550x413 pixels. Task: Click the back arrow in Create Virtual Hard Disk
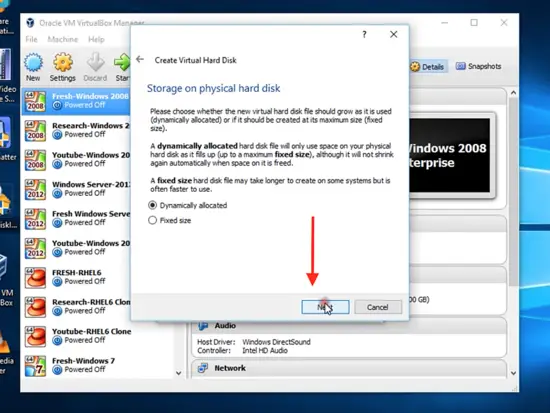click(x=140, y=59)
